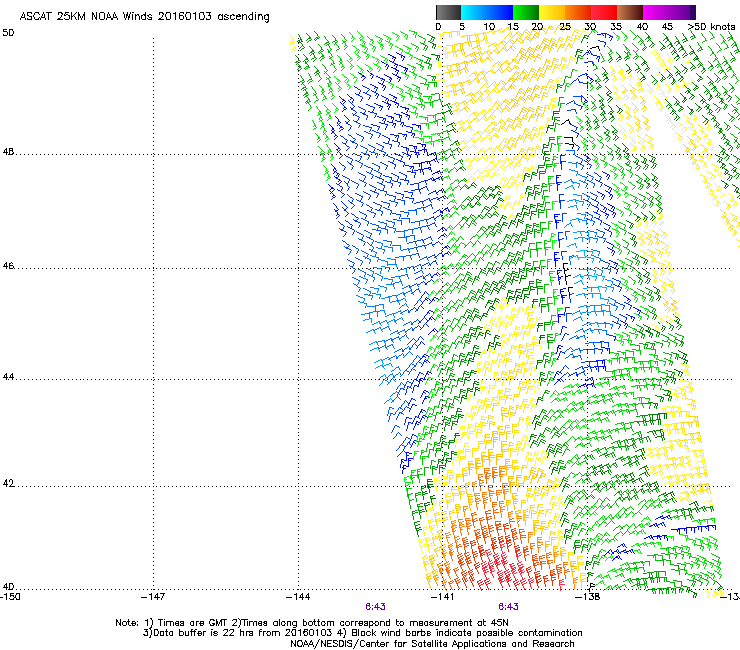Screen dimensions: 740x650
Task: Click the latitude label 44
Action: click(x=8, y=377)
